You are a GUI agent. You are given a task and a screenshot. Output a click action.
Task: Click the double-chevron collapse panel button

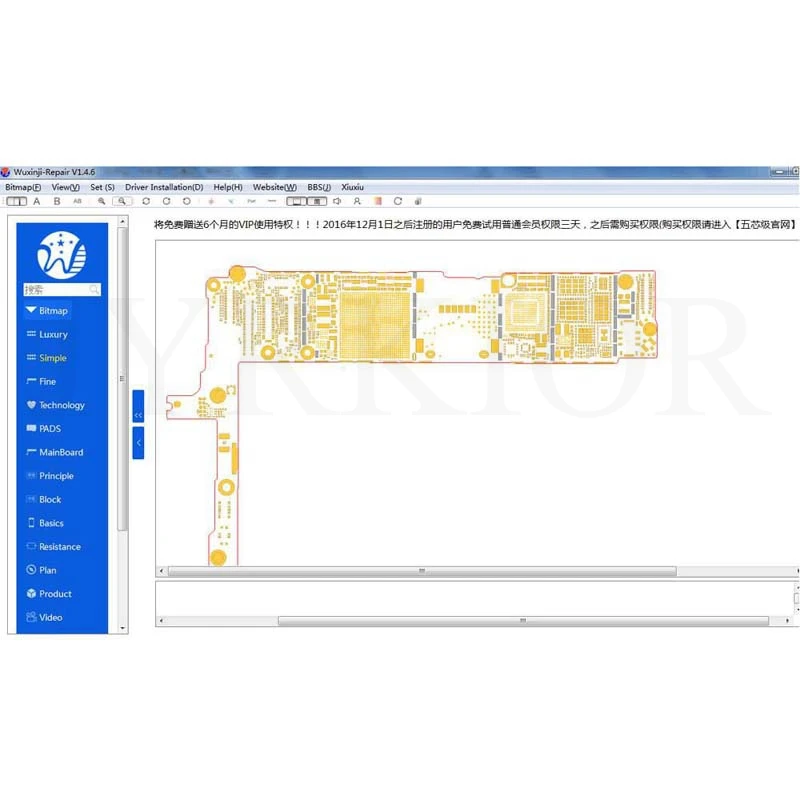[138, 407]
